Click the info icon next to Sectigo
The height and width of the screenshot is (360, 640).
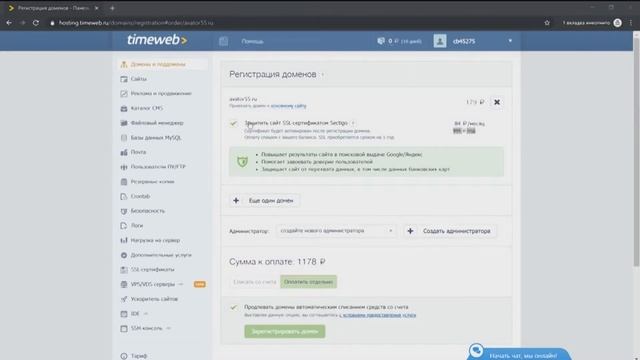pos(353,123)
